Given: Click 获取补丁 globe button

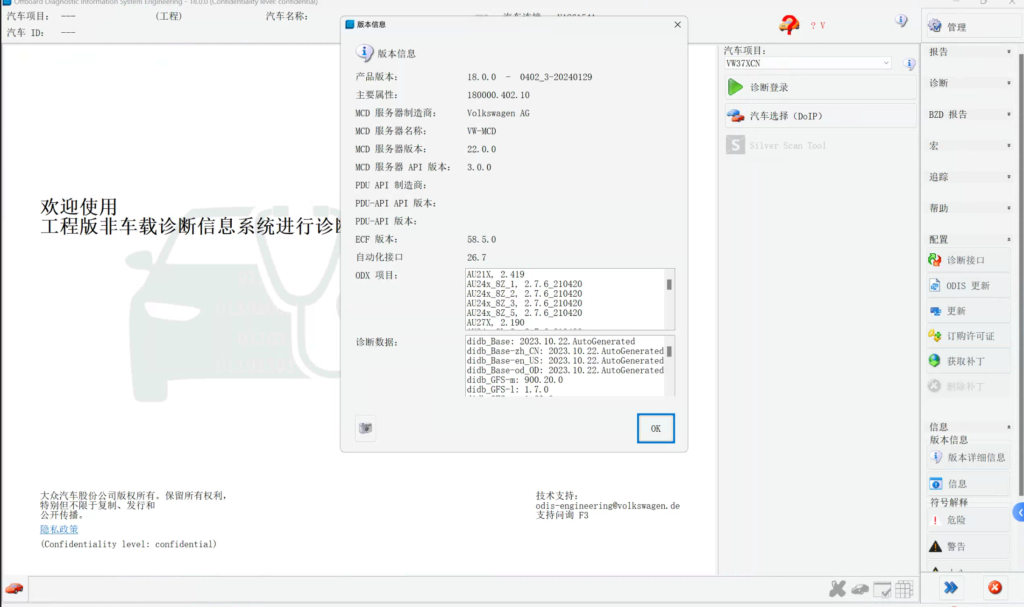Looking at the screenshot, I should (x=966, y=361).
